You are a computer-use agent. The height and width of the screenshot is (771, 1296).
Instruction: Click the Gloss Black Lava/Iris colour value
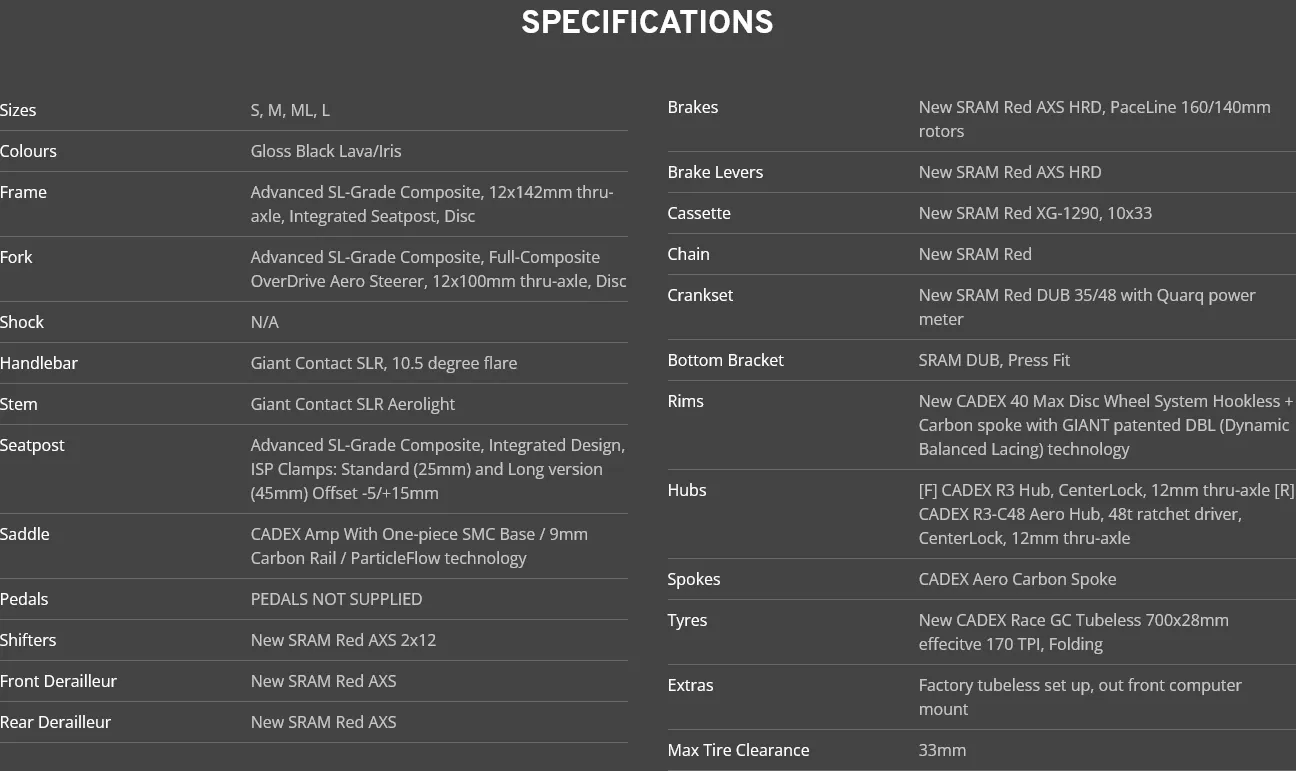pyautogui.click(x=326, y=151)
